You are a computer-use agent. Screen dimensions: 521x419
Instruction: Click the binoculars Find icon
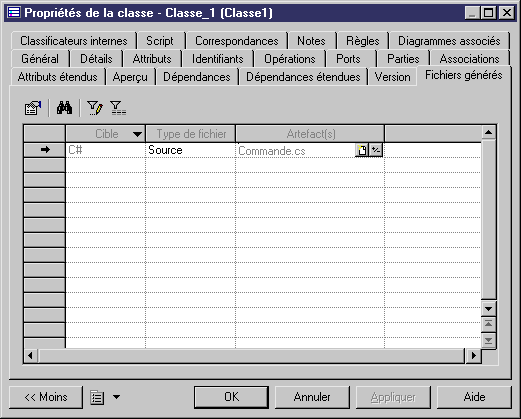click(64, 108)
